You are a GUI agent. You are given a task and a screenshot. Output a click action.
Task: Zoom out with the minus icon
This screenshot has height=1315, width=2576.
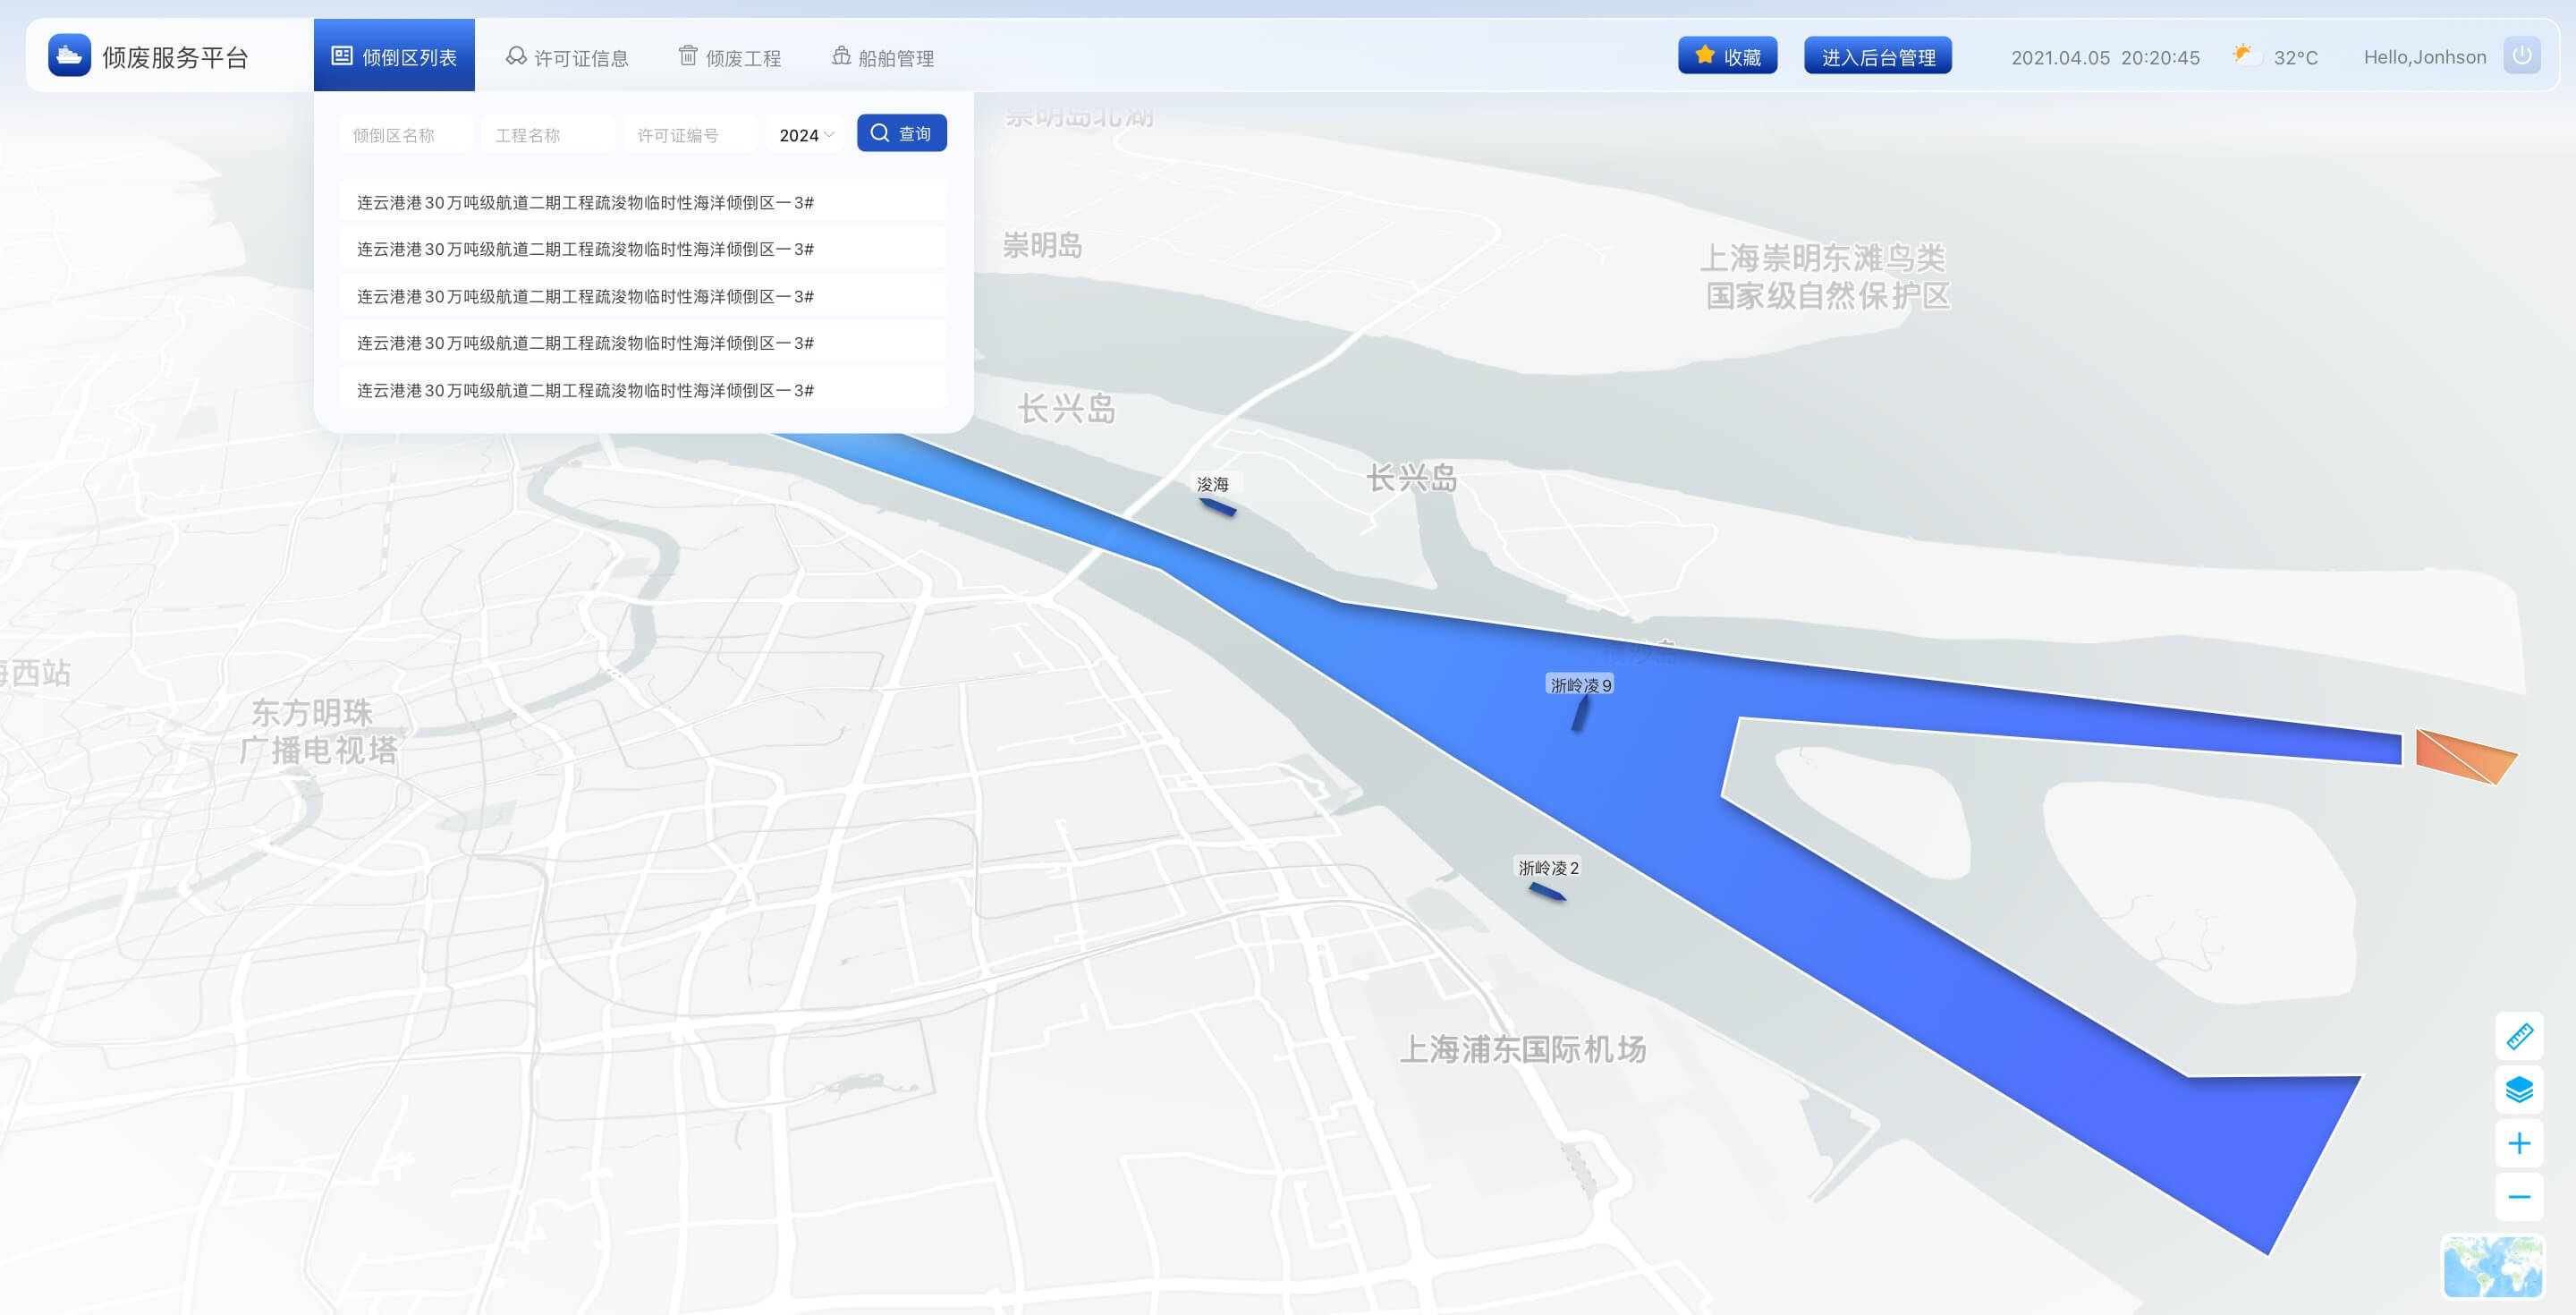[x=2519, y=1197]
